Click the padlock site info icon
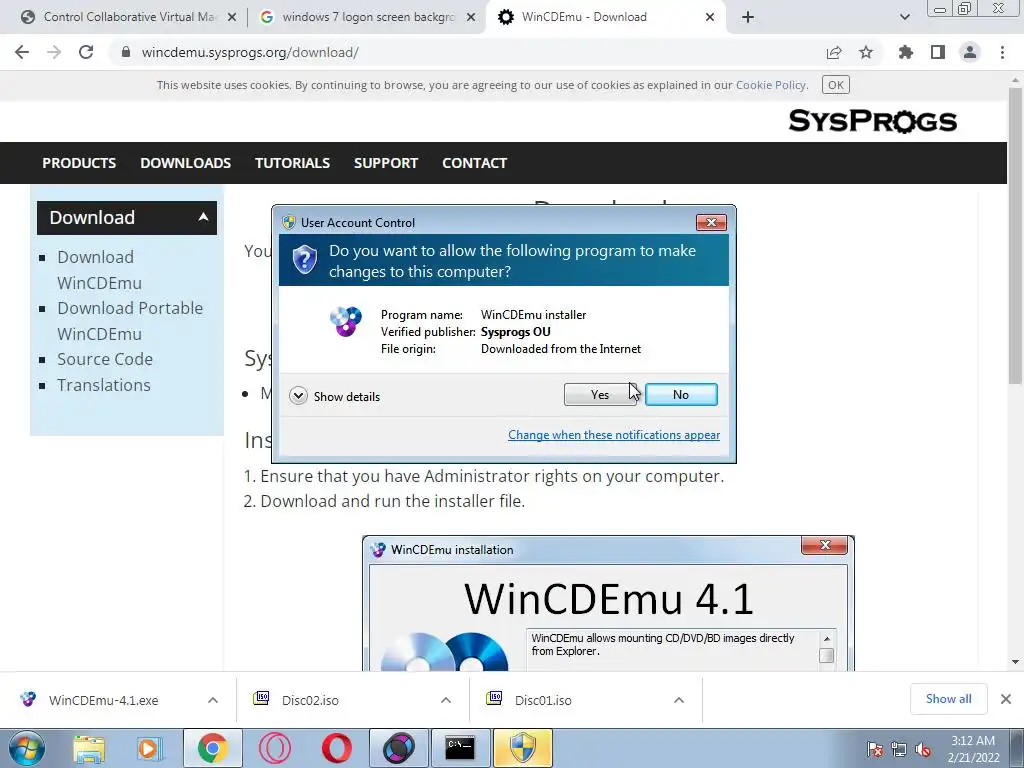The height and width of the screenshot is (768, 1024). coord(126,52)
